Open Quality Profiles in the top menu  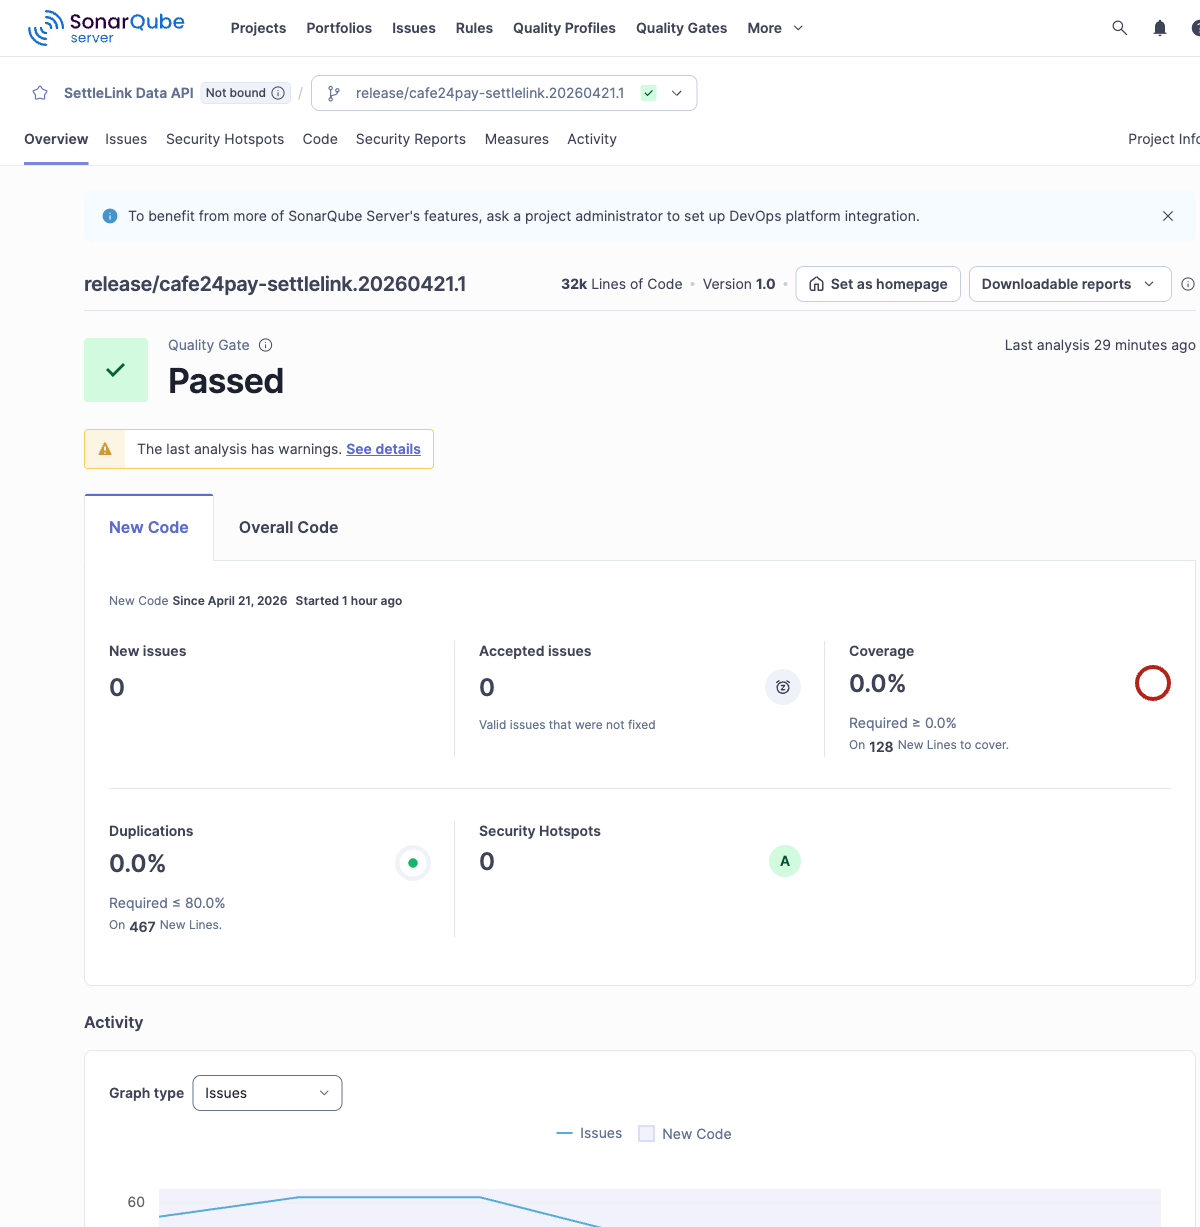[564, 28]
